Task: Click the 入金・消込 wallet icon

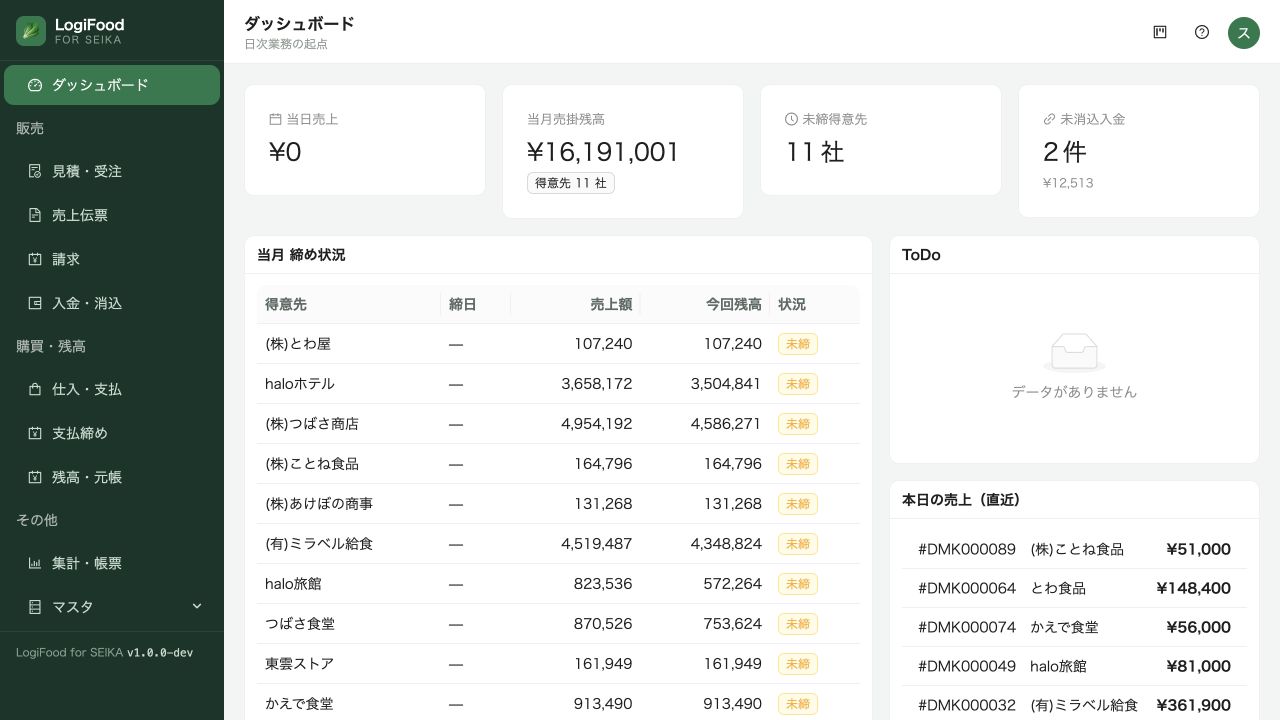Action: (x=35, y=303)
